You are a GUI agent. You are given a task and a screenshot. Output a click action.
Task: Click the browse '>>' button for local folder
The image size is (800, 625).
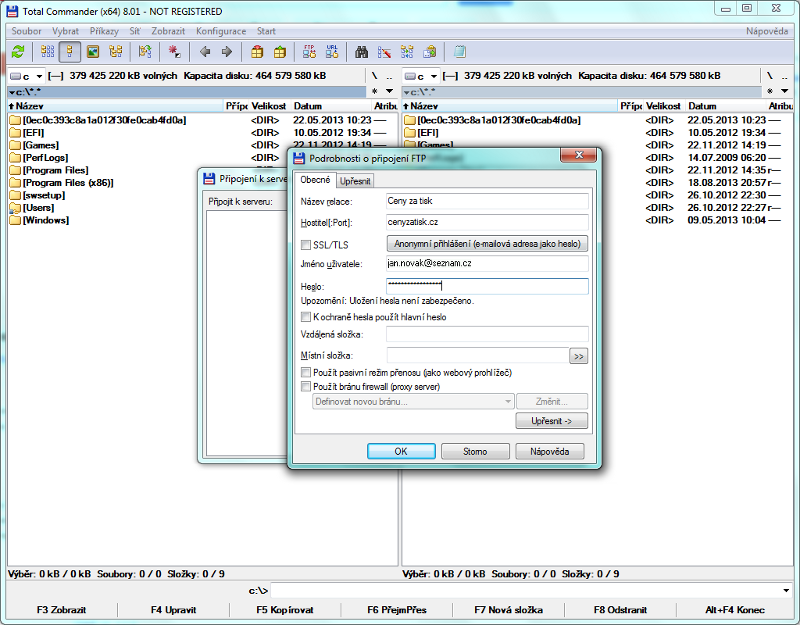(579, 356)
